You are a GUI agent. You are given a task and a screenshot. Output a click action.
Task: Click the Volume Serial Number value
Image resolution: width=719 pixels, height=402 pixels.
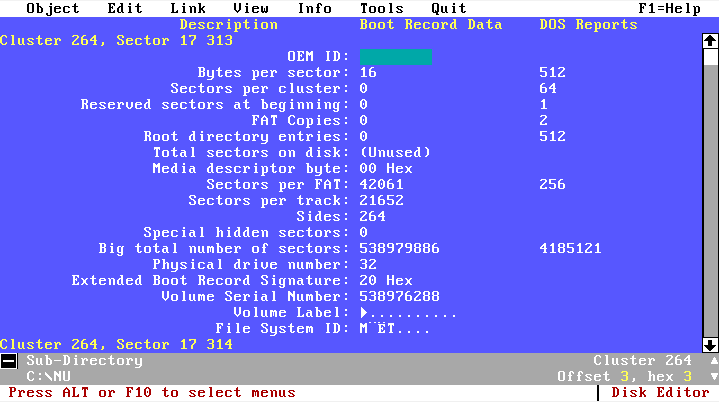coord(399,297)
